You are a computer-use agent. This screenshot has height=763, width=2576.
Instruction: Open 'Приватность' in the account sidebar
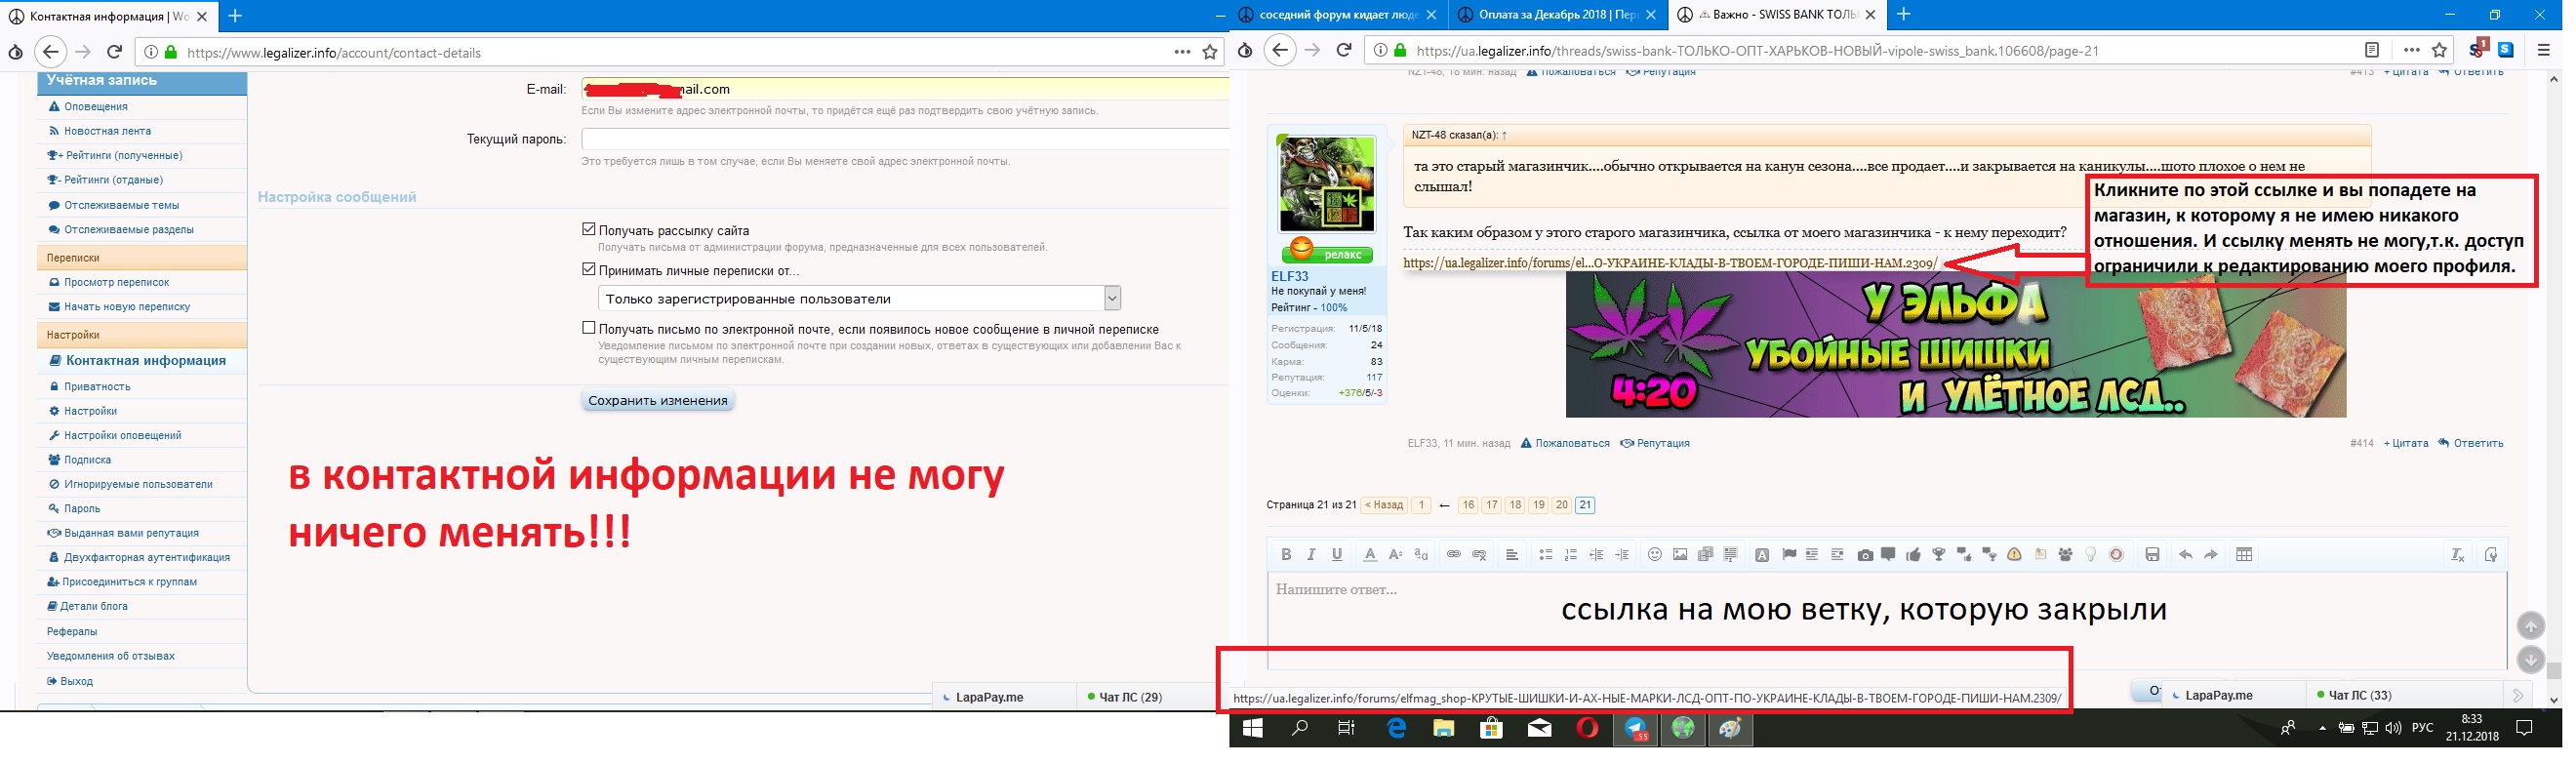pos(97,387)
